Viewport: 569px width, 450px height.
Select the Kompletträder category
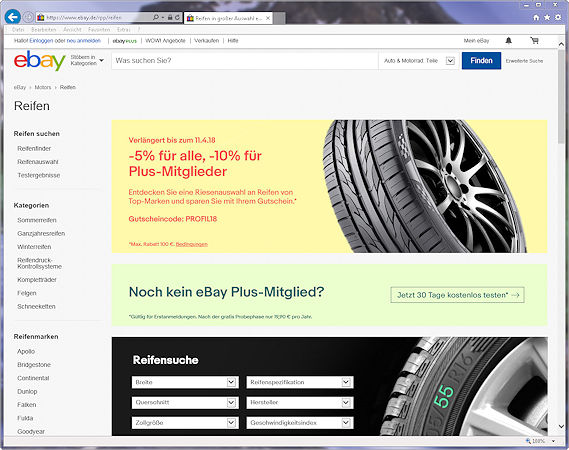(37, 280)
